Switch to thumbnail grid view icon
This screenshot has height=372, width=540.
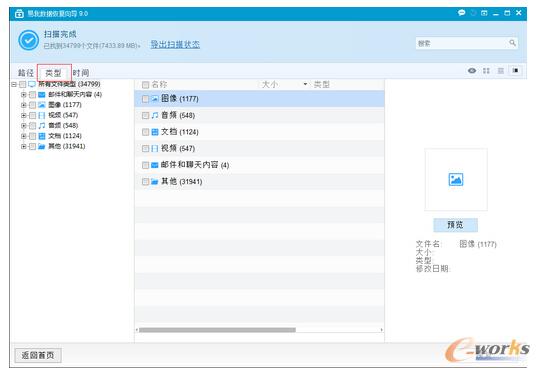coord(486,71)
